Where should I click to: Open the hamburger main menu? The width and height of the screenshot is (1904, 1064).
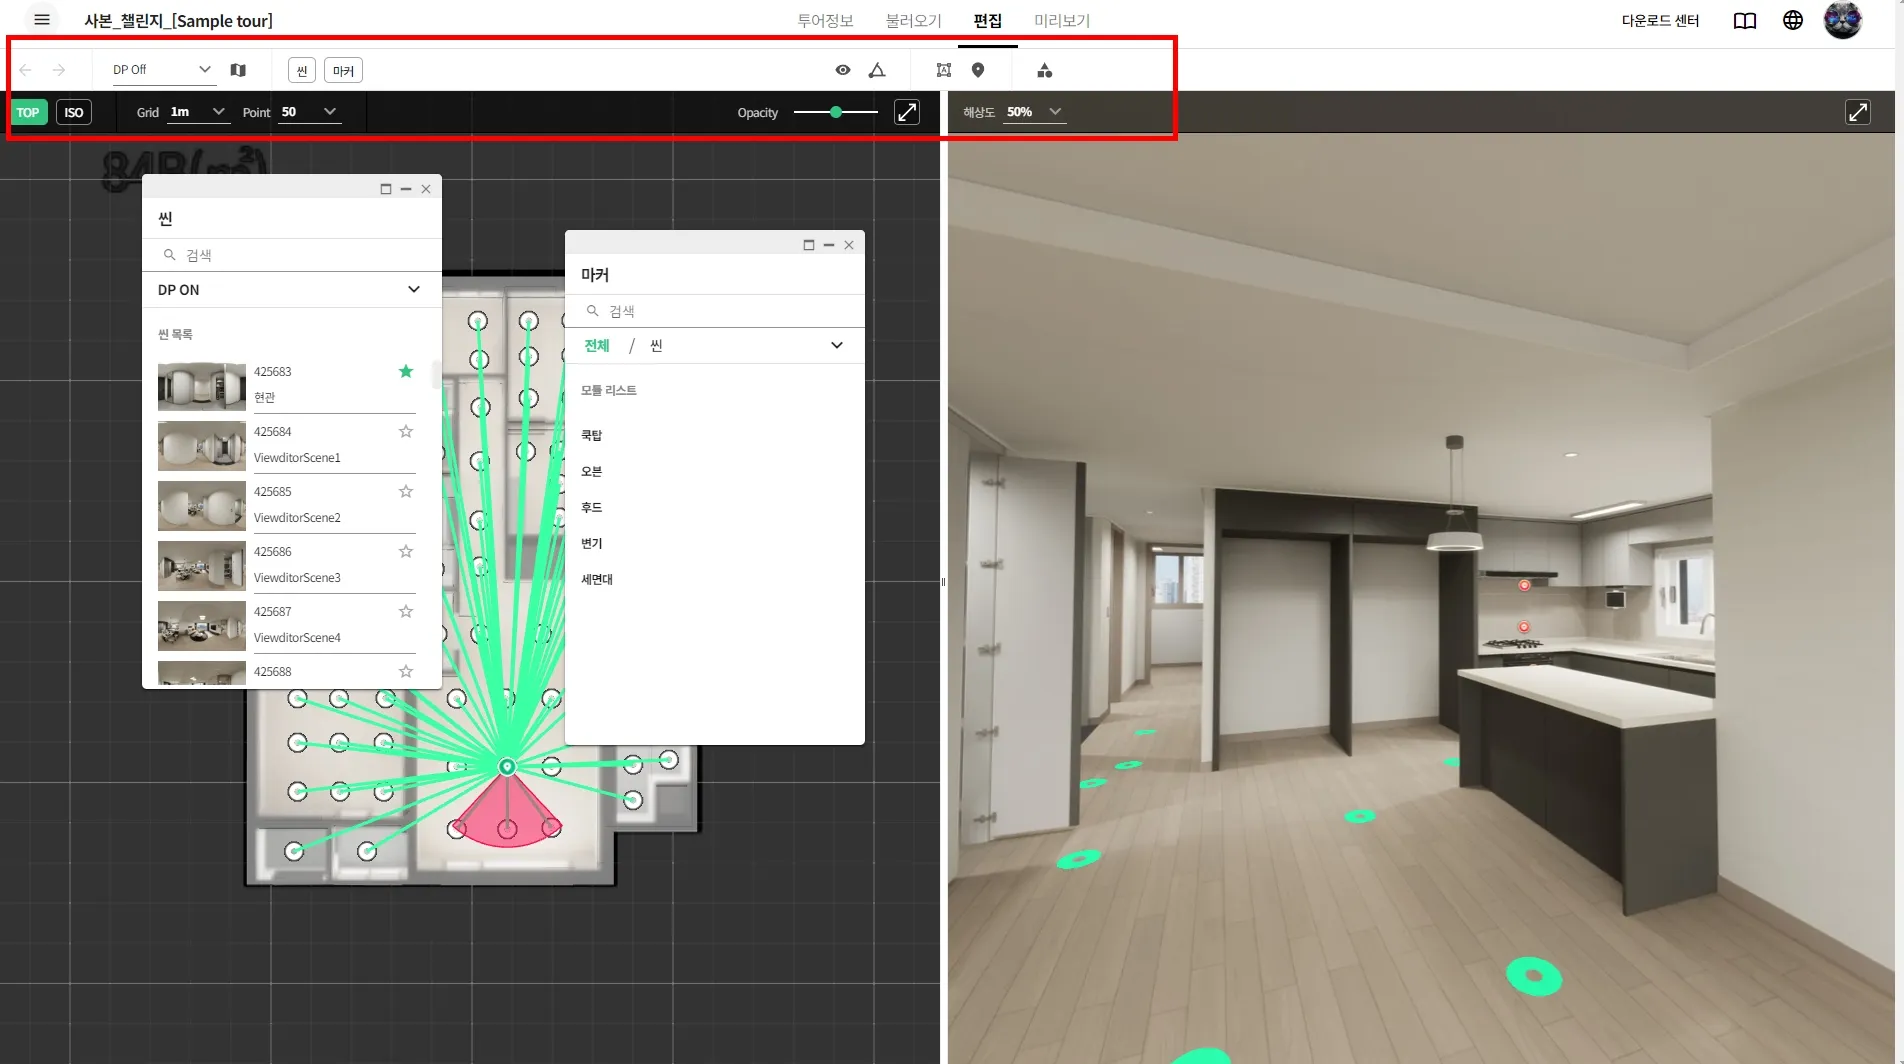pyautogui.click(x=42, y=20)
